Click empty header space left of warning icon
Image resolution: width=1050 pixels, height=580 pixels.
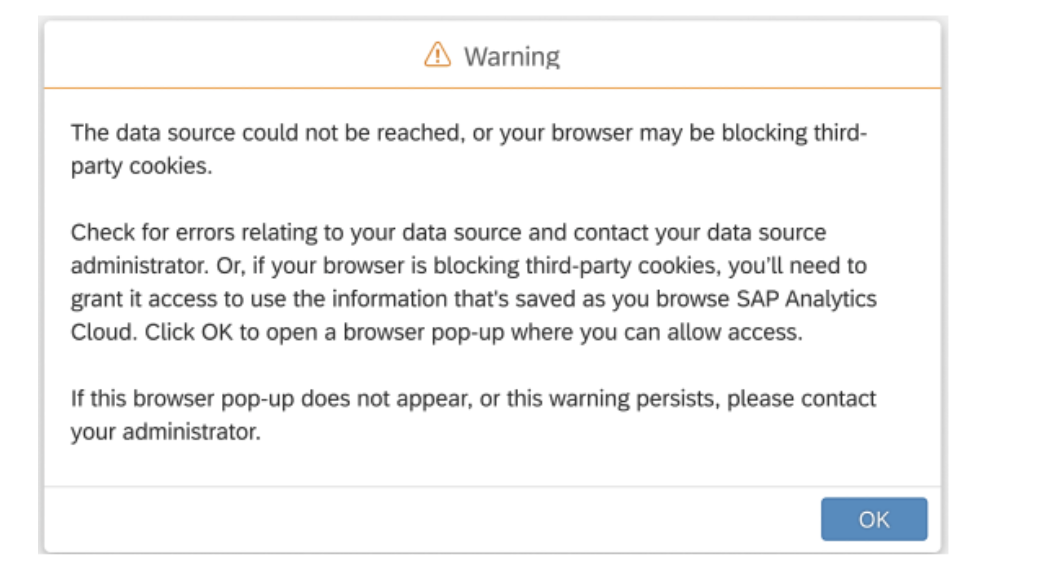(x=228, y=55)
